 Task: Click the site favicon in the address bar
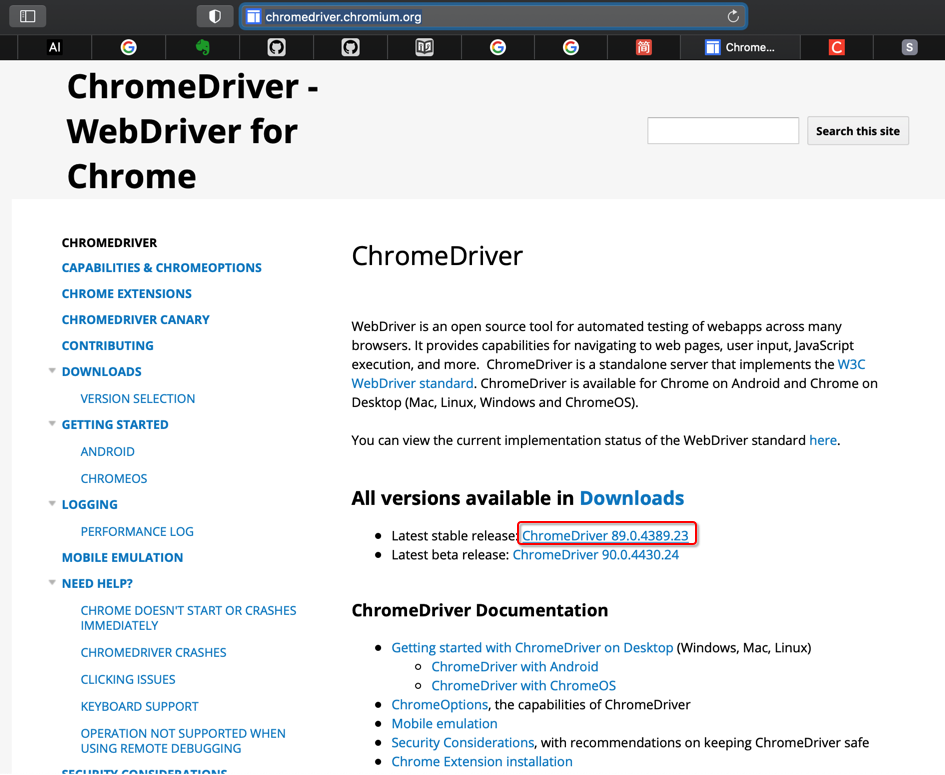[x=254, y=16]
